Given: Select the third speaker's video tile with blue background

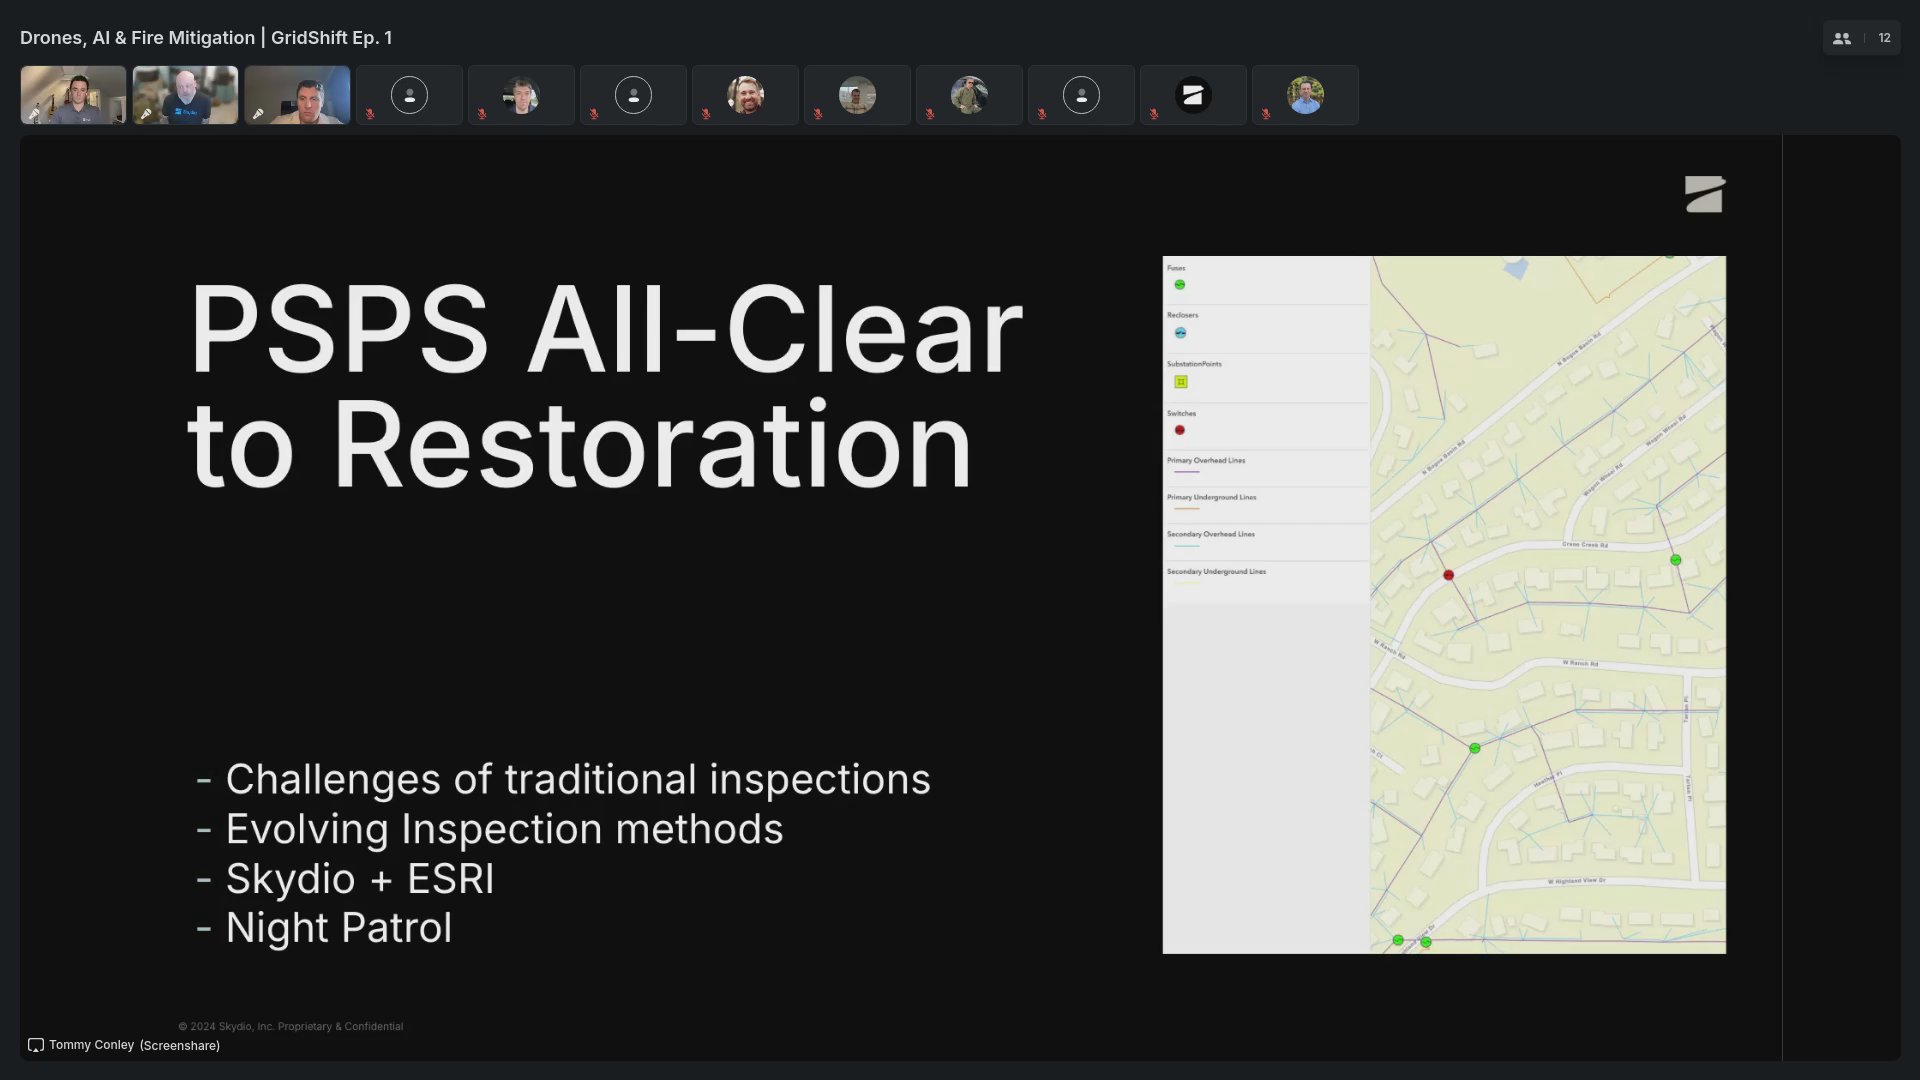Looking at the screenshot, I should tap(297, 95).
